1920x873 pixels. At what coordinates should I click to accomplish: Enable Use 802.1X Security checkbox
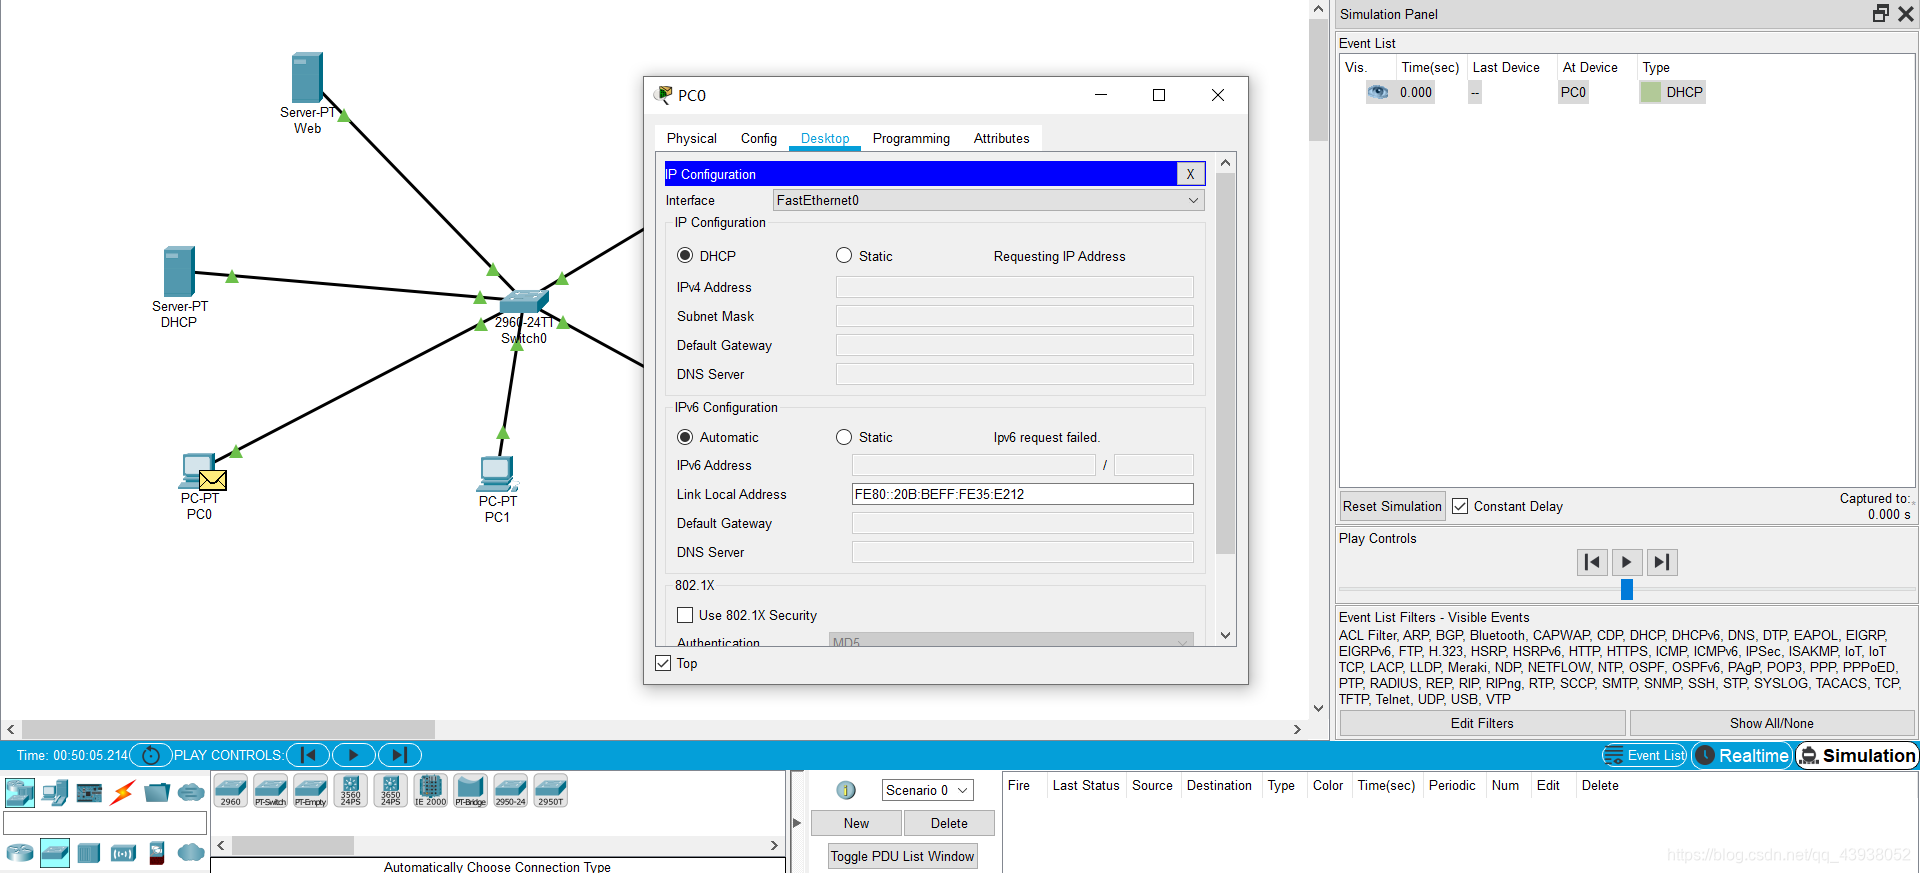(685, 615)
